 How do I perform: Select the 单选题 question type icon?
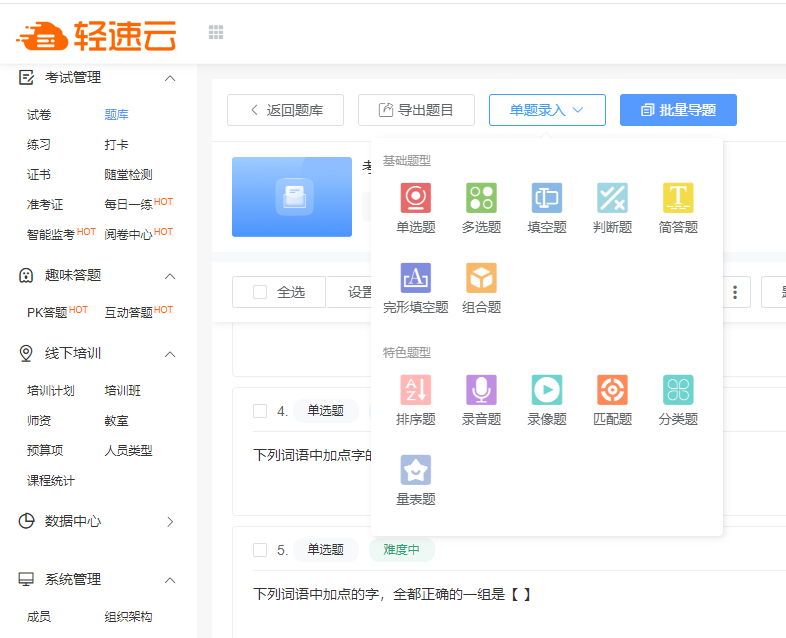(416, 198)
